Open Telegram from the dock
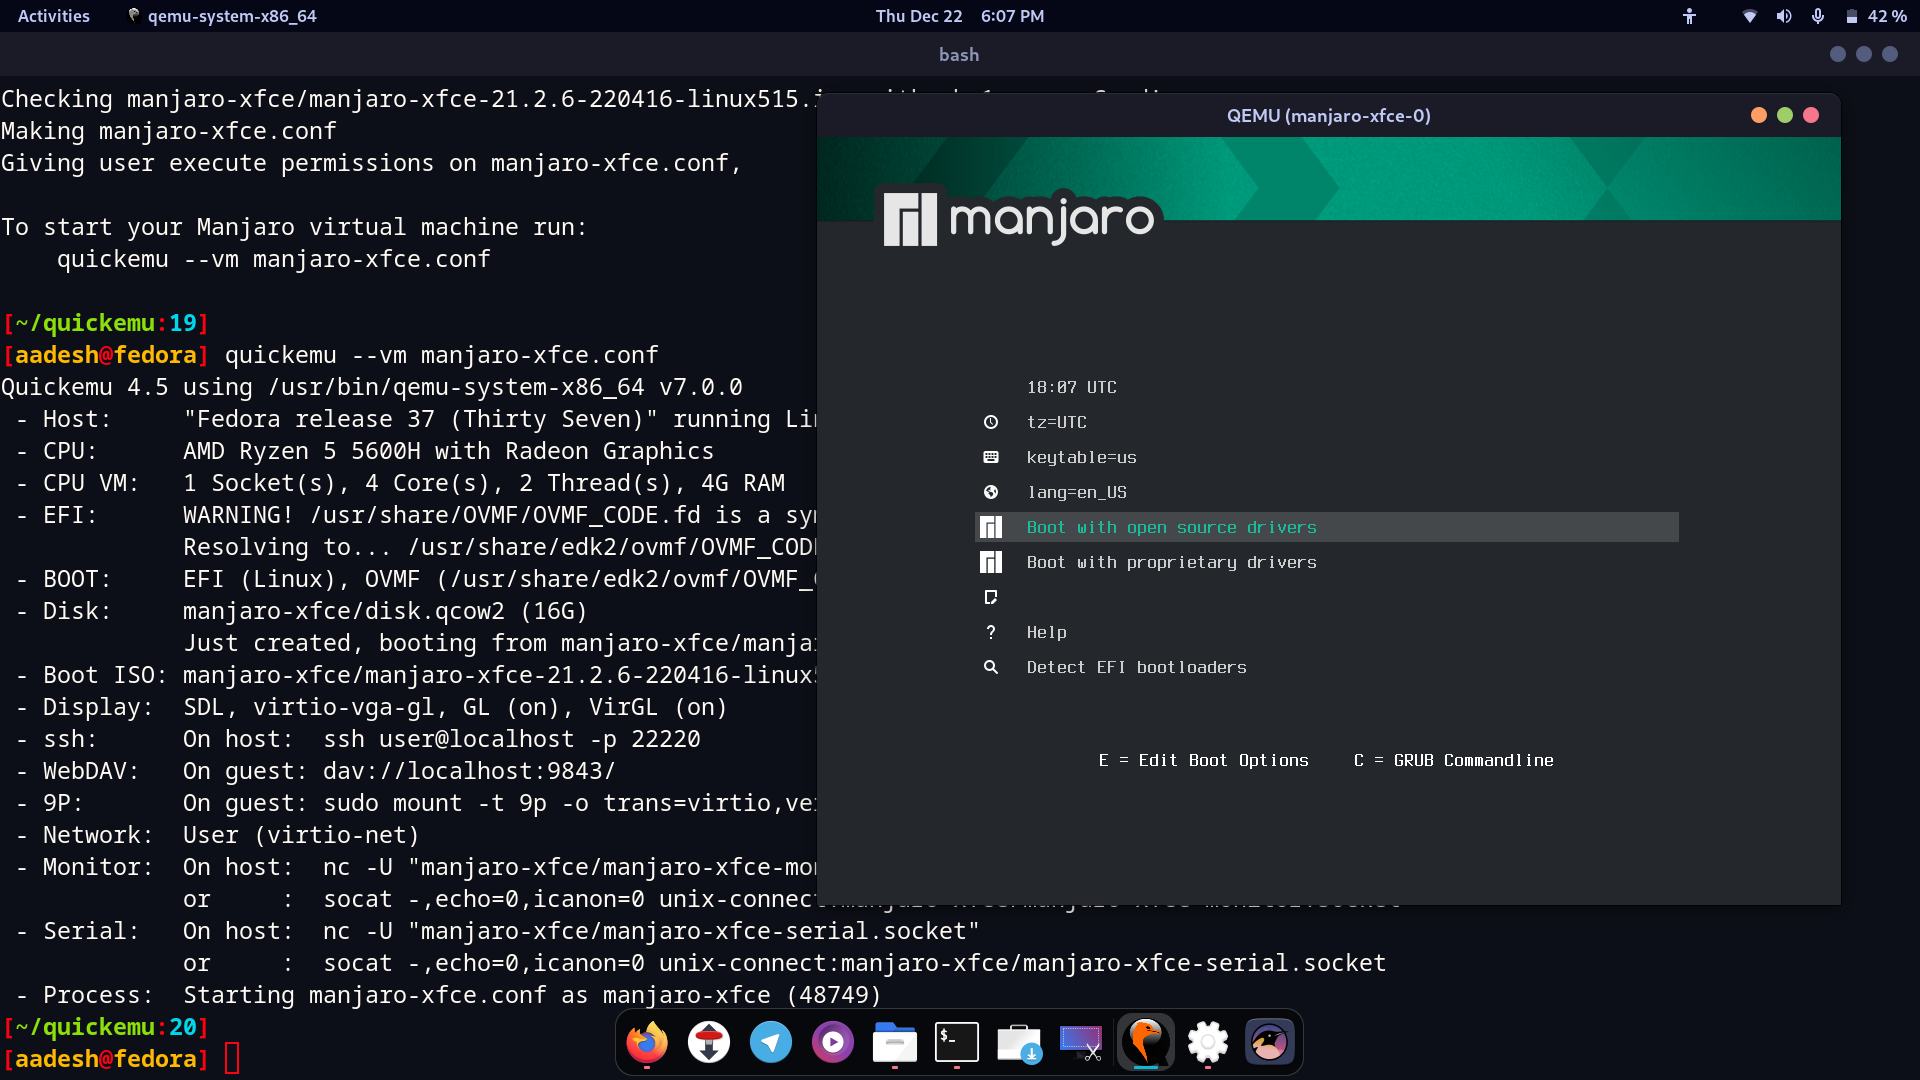Viewport: 1920px width, 1080px height. tap(771, 1042)
